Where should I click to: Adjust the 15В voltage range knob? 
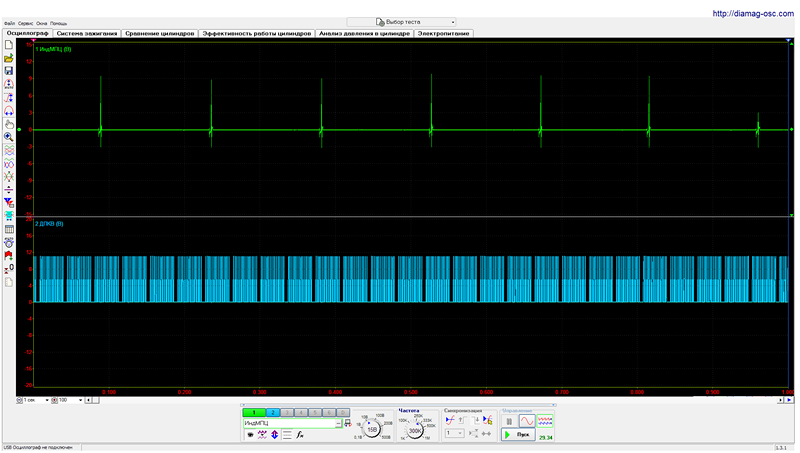click(x=372, y=430)
